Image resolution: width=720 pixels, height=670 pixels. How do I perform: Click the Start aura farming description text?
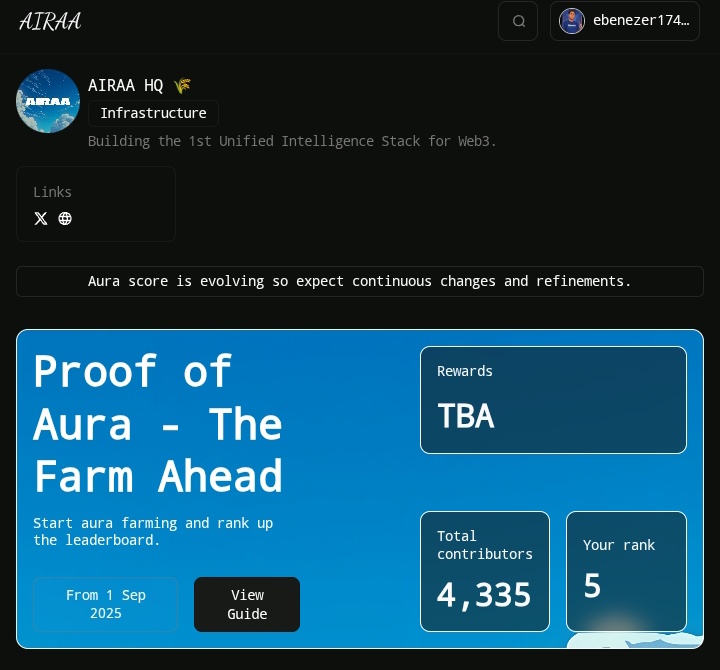coord(153,531)
